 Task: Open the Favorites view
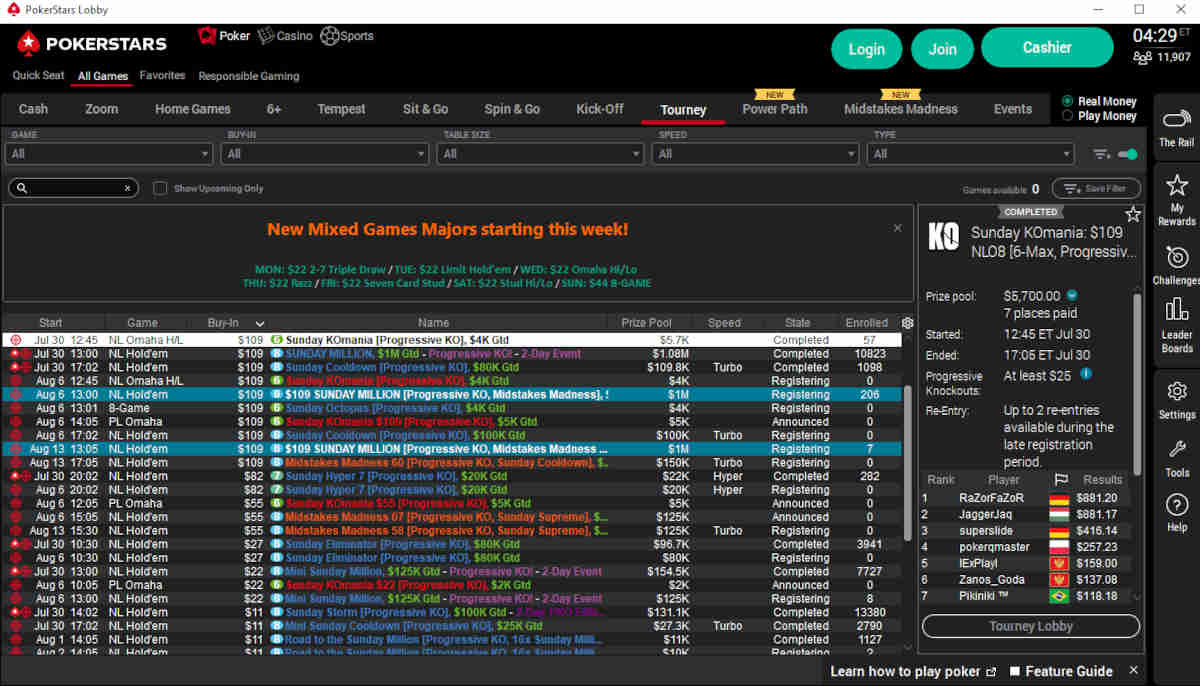[x=162, y=76]
